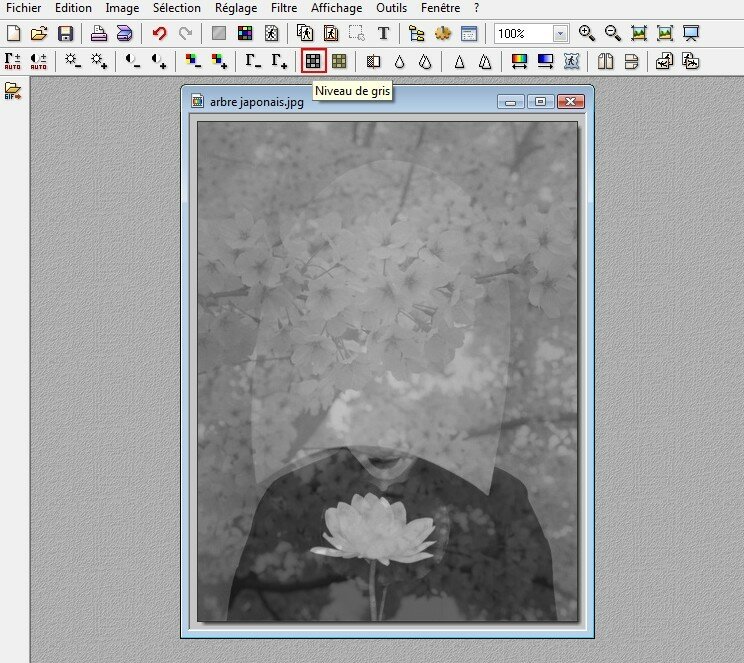
Task: Click the arbre japonais.jpg window title
Action: [x=257, y=102]
